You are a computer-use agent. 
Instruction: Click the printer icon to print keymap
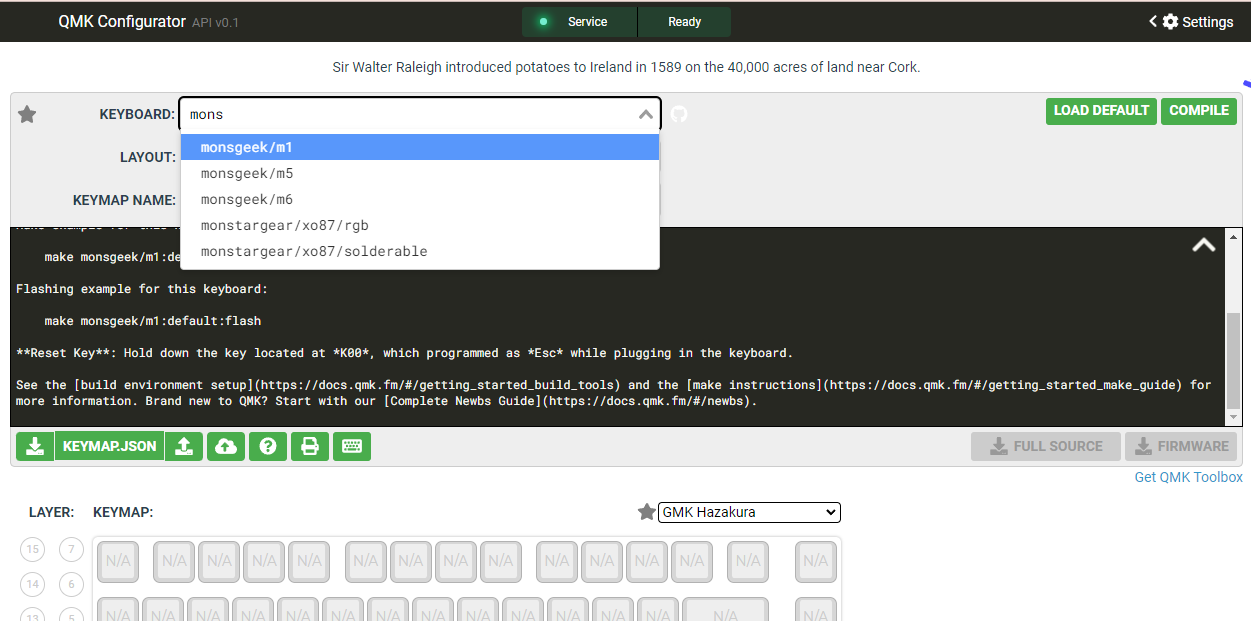(310, 446)
